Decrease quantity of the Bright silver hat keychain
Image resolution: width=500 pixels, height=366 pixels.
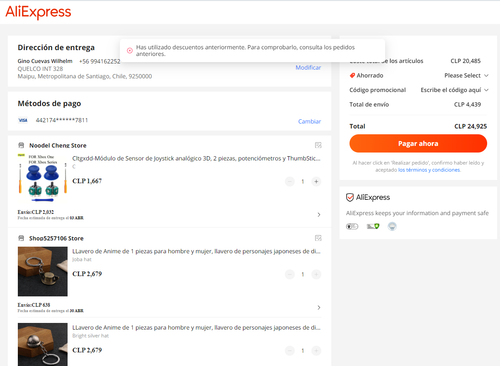(x=290, y=351)
